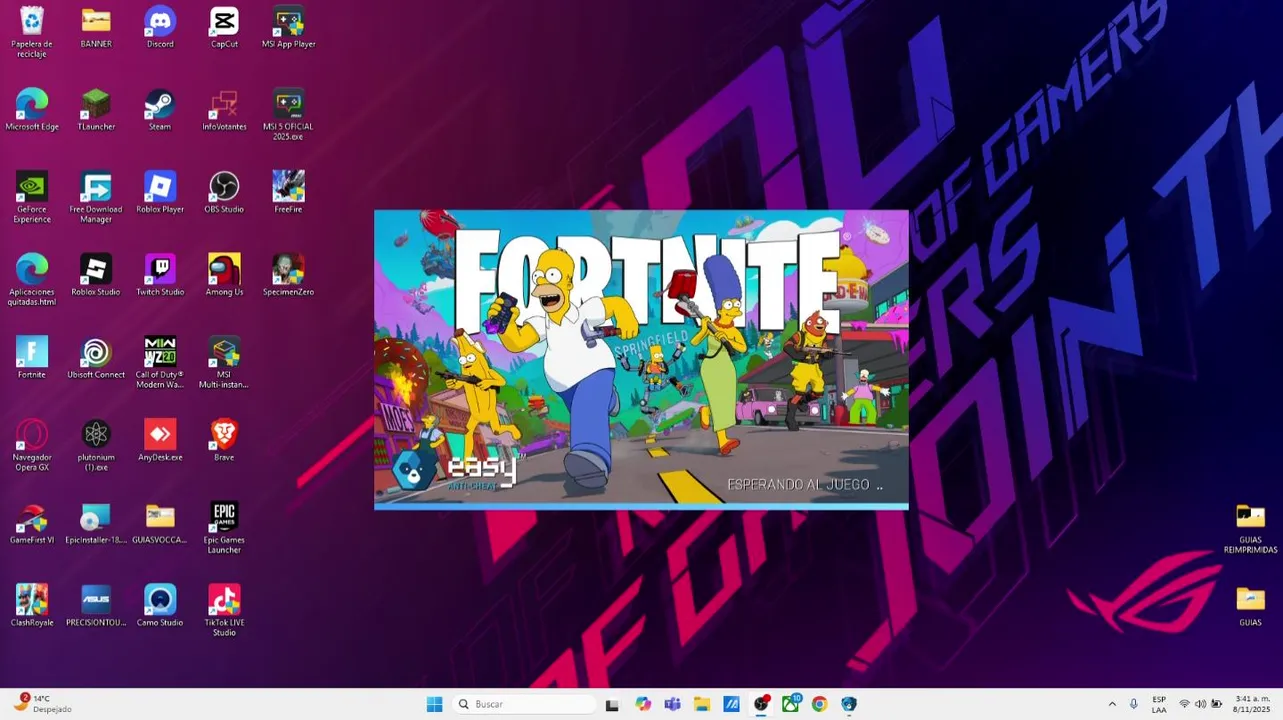Click the Easy Anti-Cheat logo
This screenshot has height=720, width=1283.
[x=457, y=470]
